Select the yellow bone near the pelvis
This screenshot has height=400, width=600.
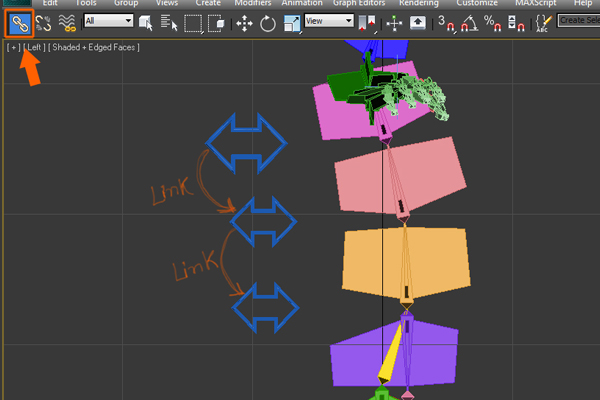pos(390,356)
